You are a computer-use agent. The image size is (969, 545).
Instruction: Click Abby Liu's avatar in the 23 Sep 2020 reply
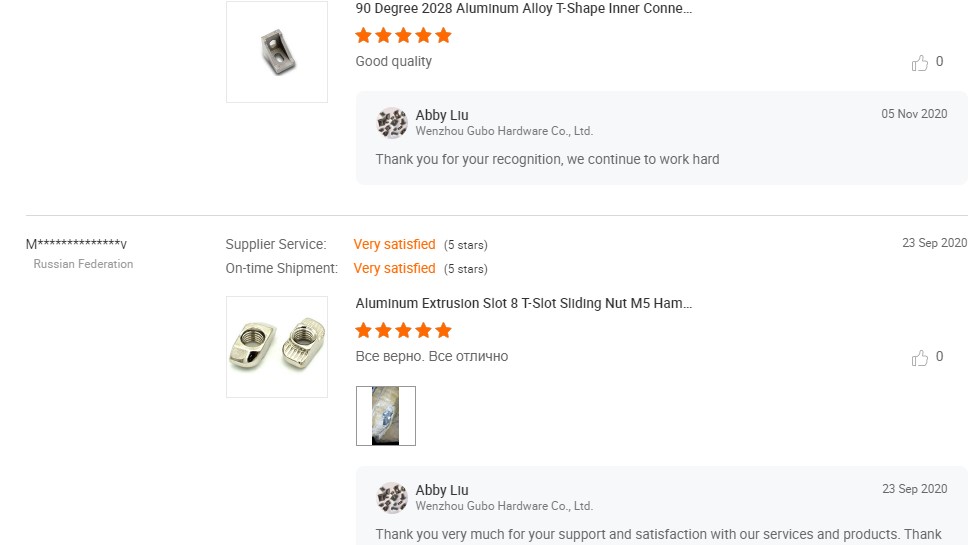pos(392,498)
